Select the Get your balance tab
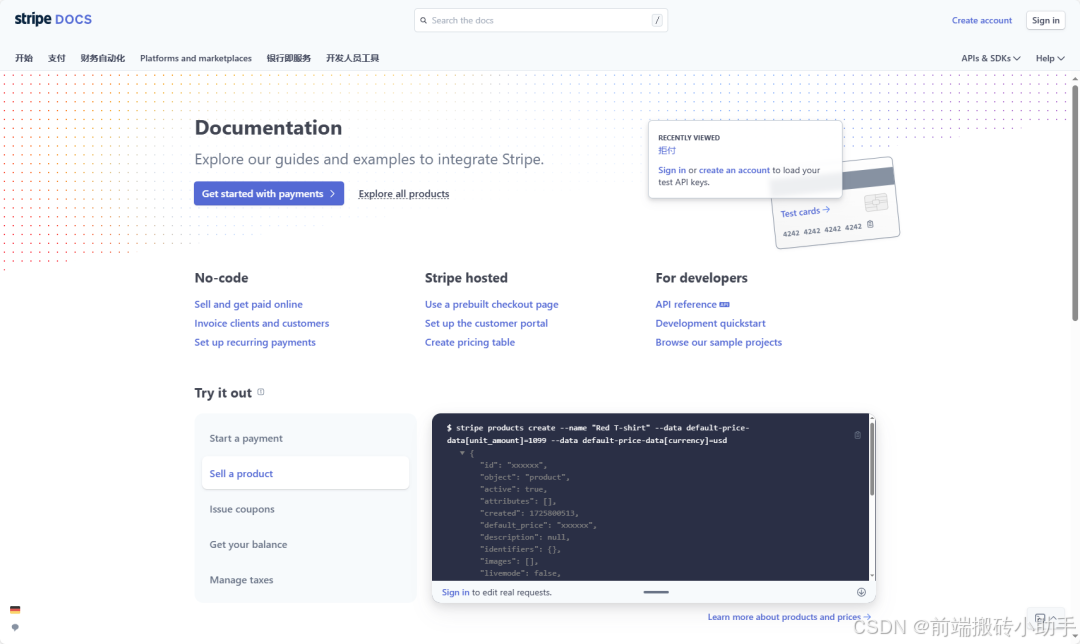This screenshot has width=1080, height=644. pos(305,544)
